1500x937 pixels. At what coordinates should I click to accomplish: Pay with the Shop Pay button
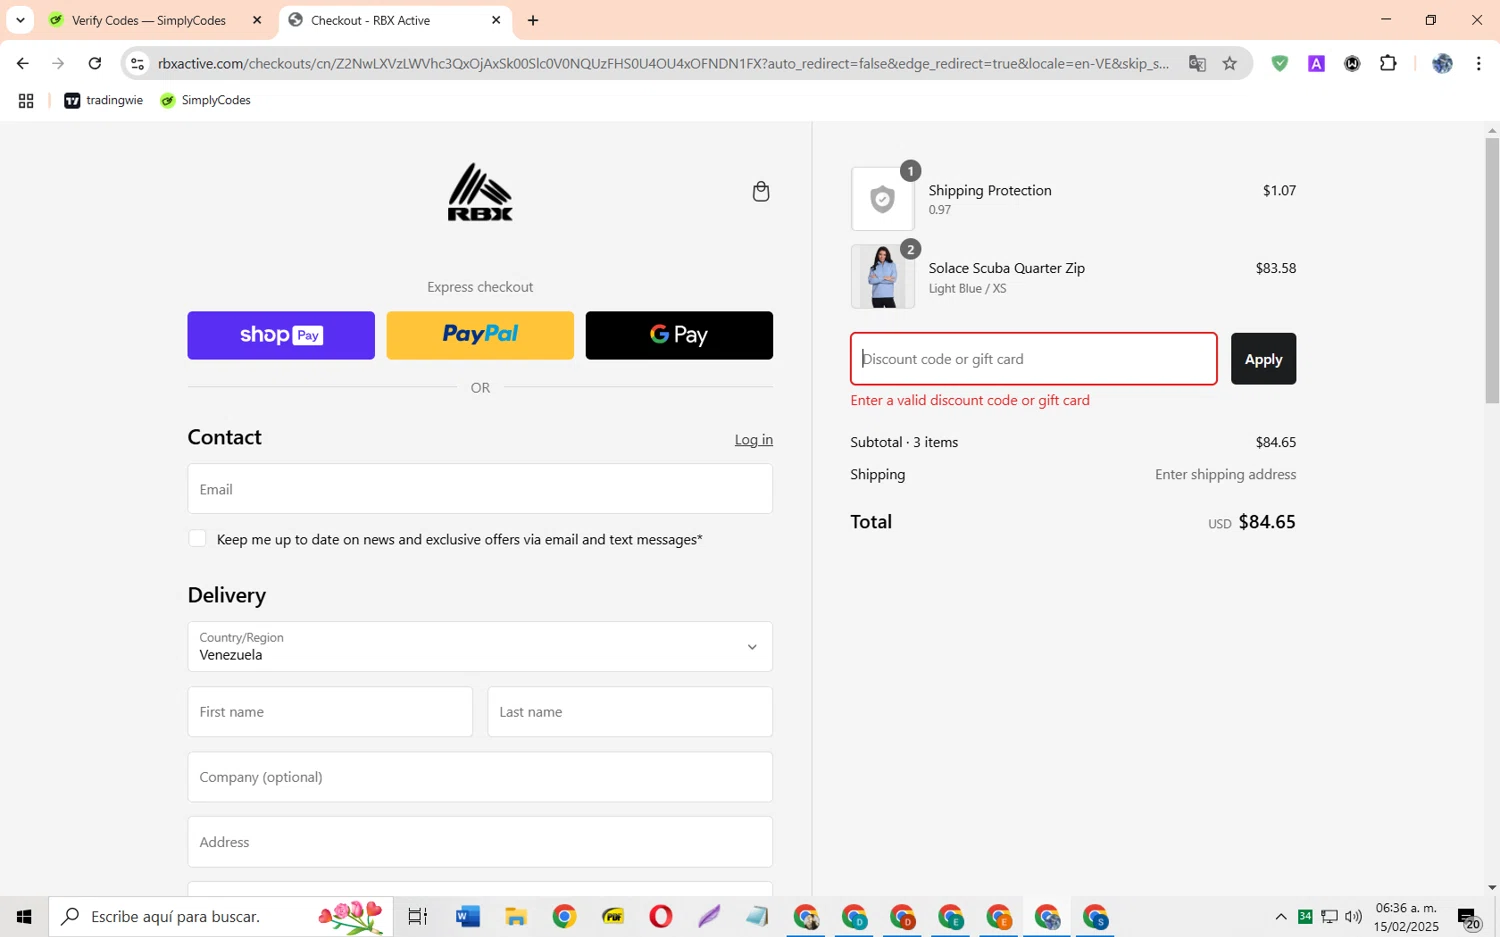(281, 335)
